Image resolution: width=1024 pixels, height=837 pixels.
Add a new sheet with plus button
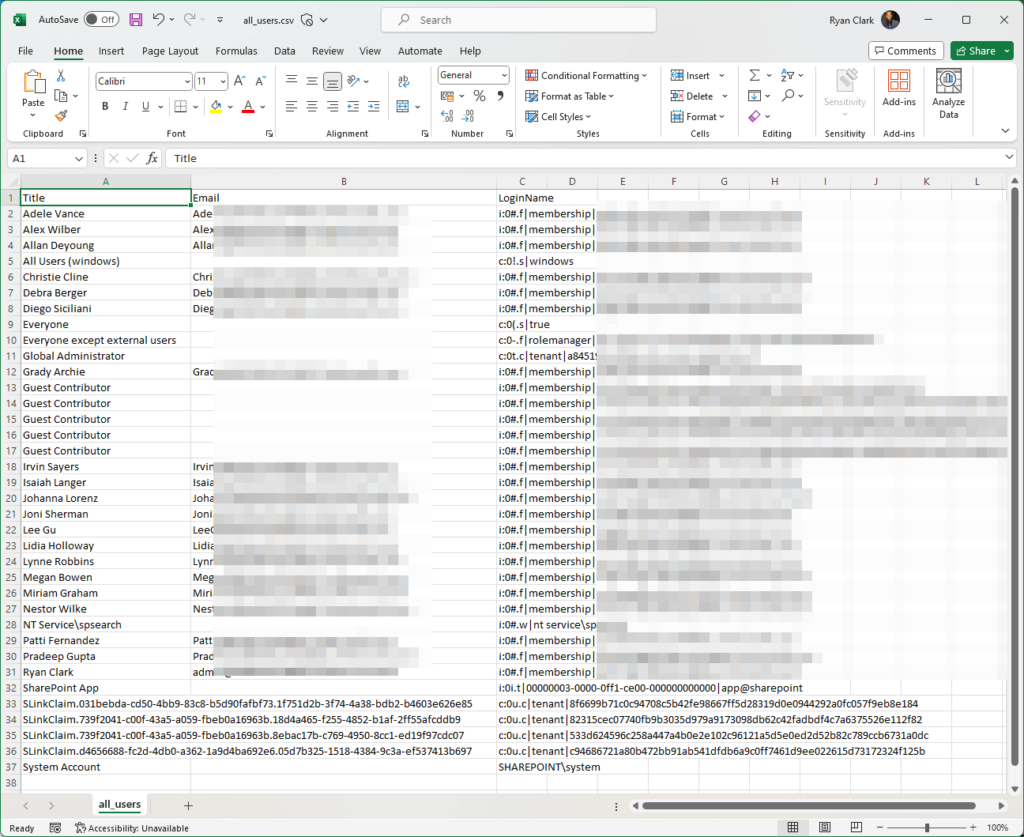pyautogui.click(x=188, y=805)
